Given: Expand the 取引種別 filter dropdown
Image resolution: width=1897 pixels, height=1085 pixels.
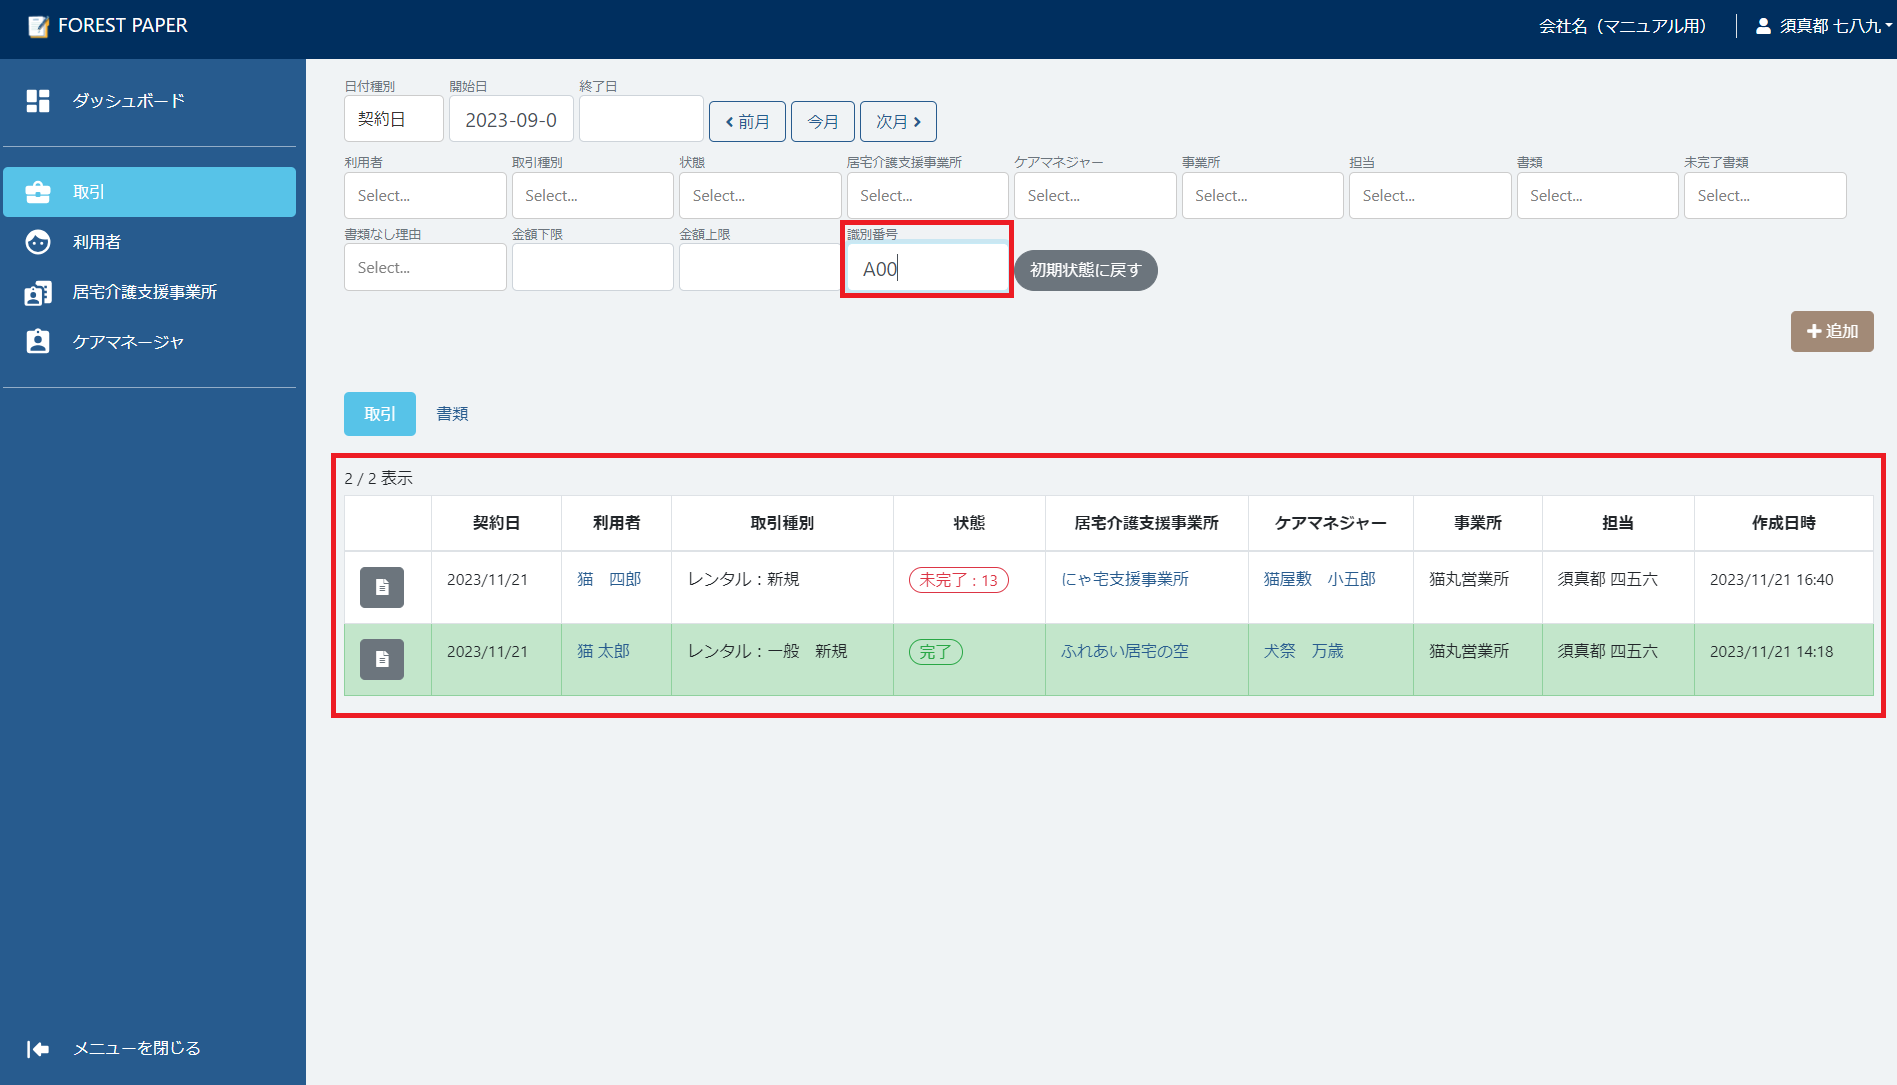Looking at the screenshot, I should pos(592,196).
